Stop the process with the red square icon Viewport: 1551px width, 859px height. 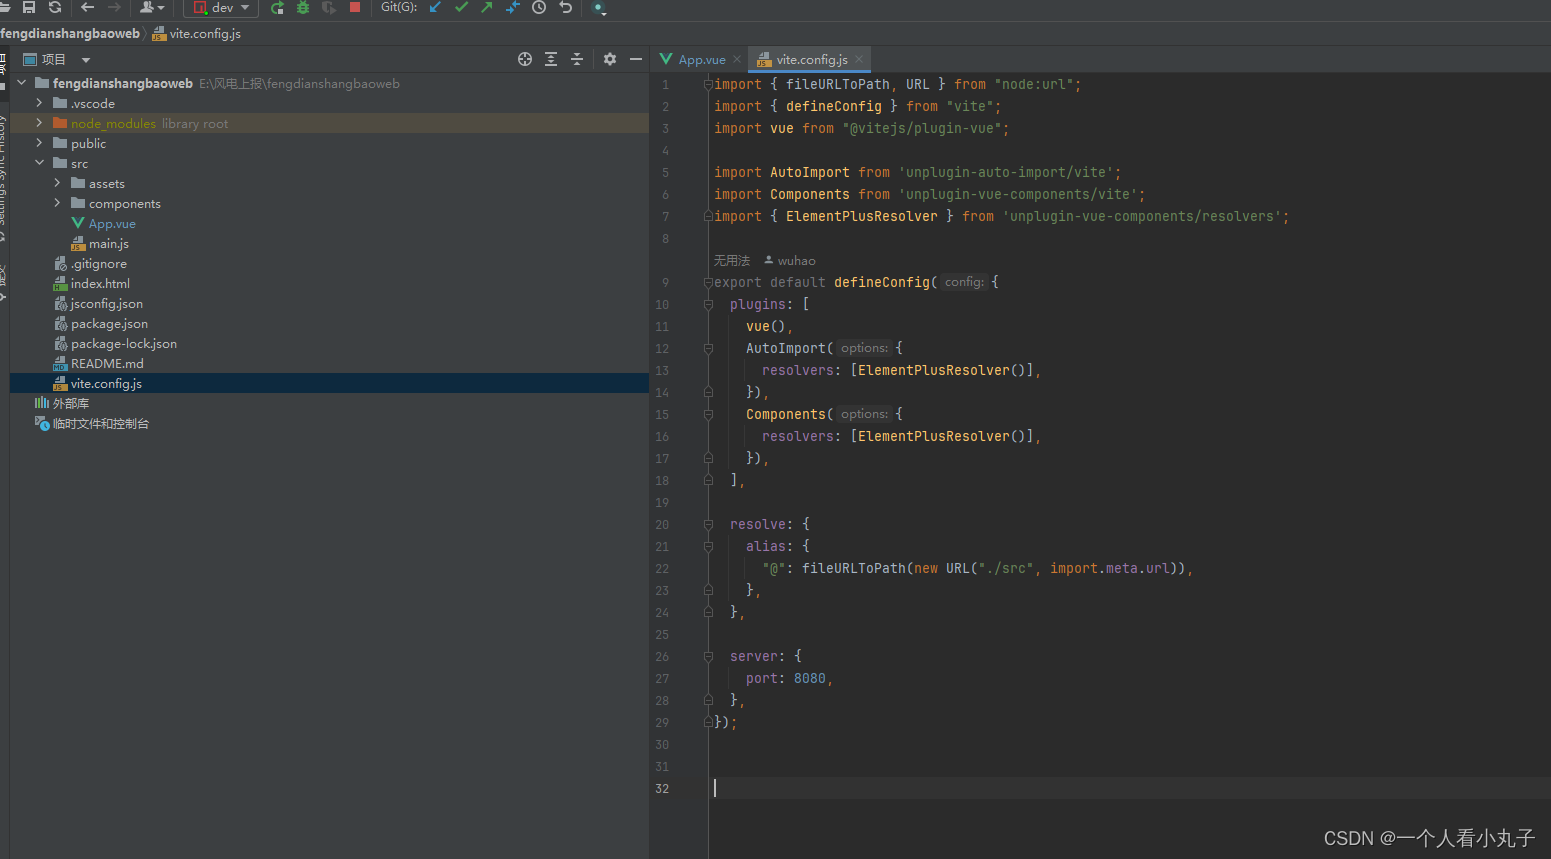tap(354, 6)
